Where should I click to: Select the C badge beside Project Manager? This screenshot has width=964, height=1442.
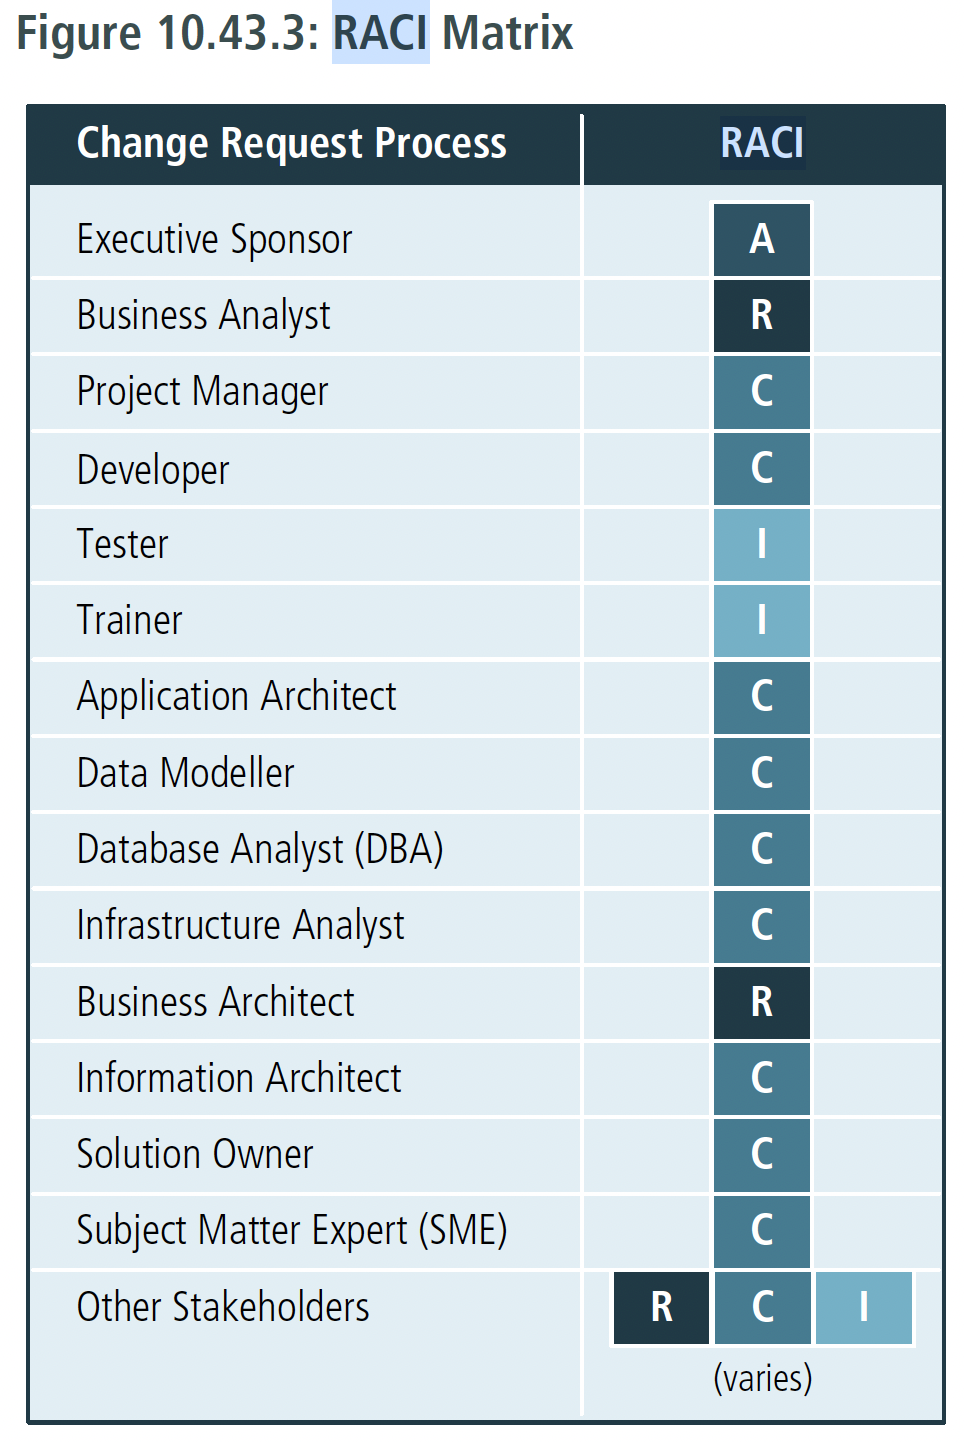pos(761,391)
